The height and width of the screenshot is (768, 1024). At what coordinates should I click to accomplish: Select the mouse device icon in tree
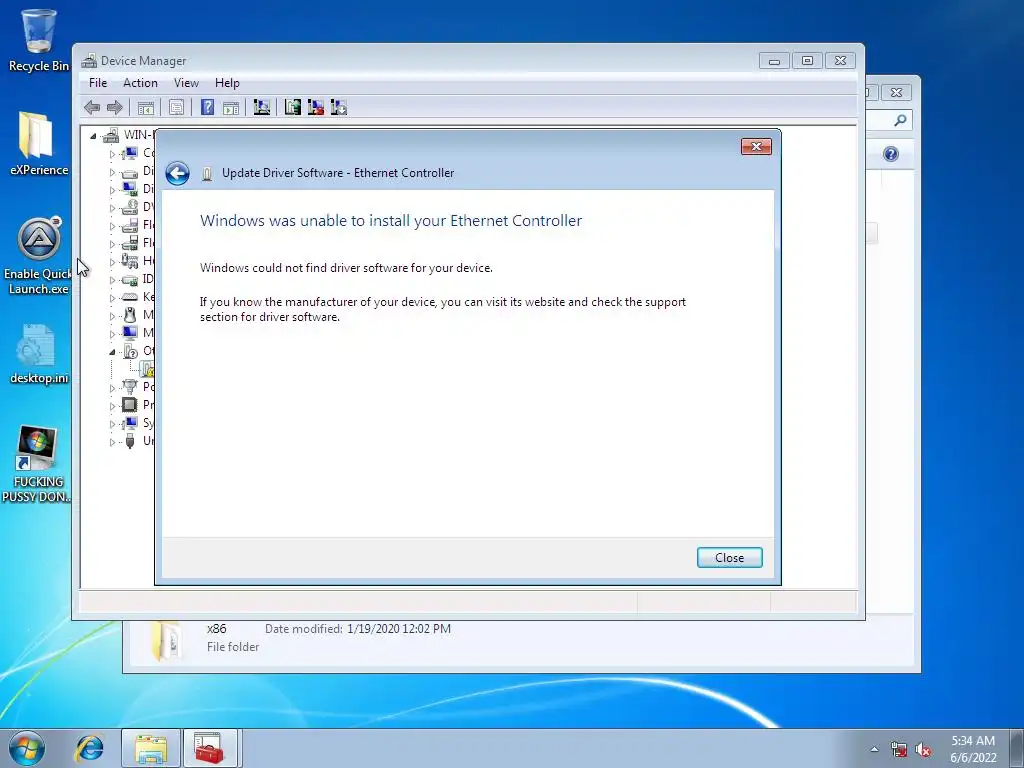[130, 315]
